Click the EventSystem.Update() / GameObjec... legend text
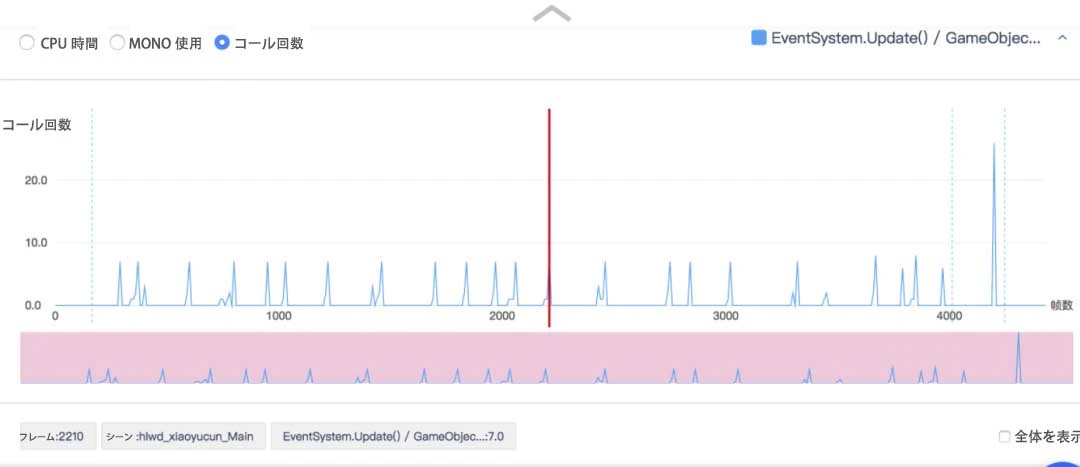 [906, 39]
